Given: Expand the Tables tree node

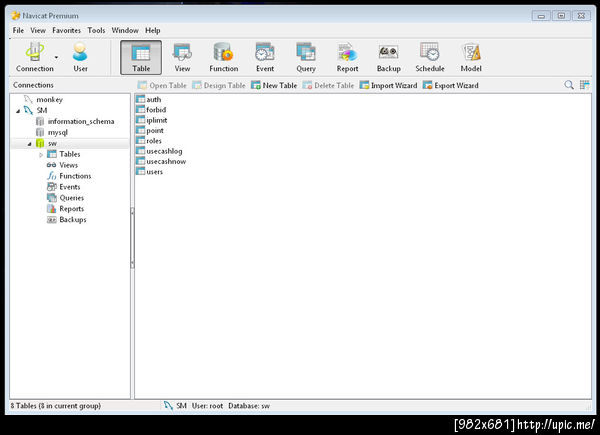Looking at the screenshot, I should point(41,155).
